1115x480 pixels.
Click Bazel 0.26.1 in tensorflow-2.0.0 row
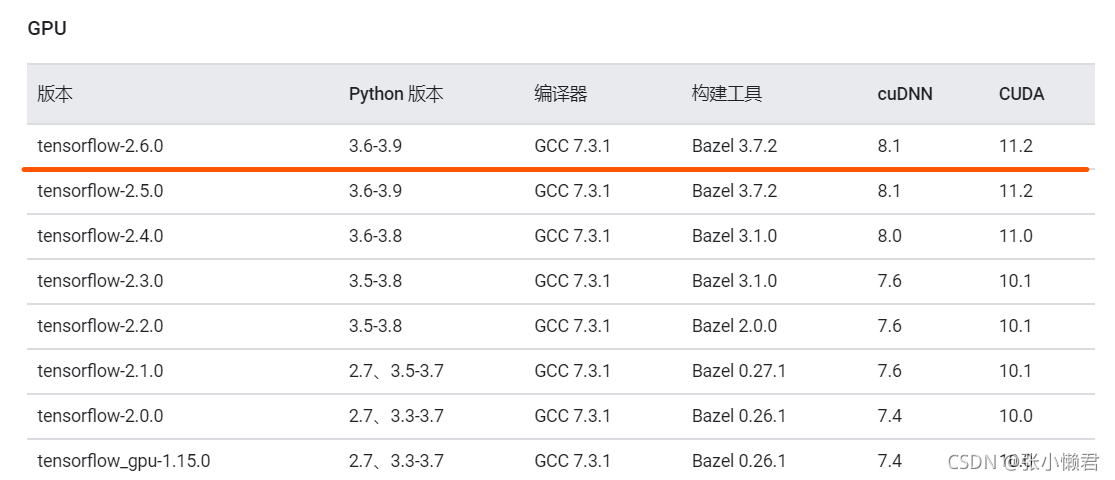739,415
